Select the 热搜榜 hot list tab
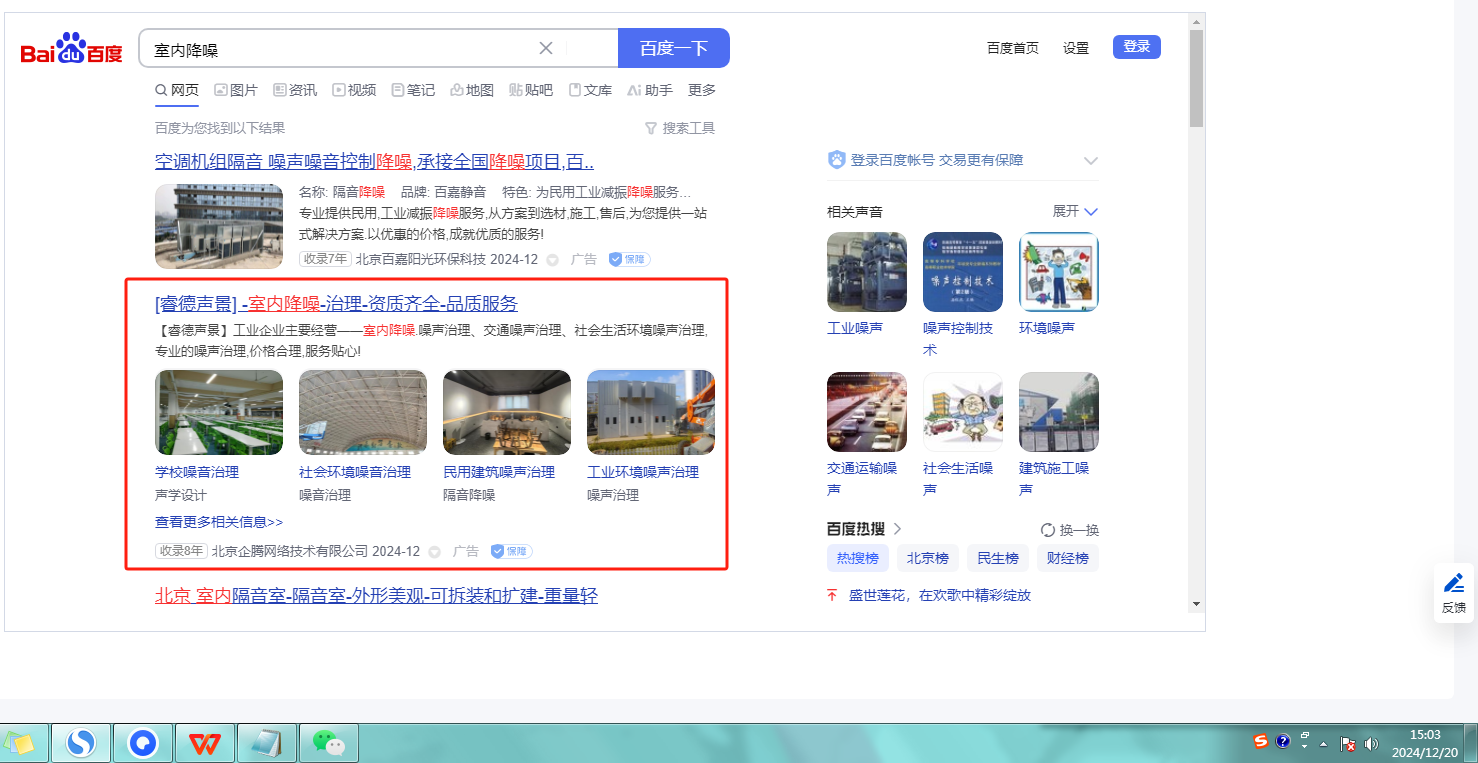 (x=857, y=558)
